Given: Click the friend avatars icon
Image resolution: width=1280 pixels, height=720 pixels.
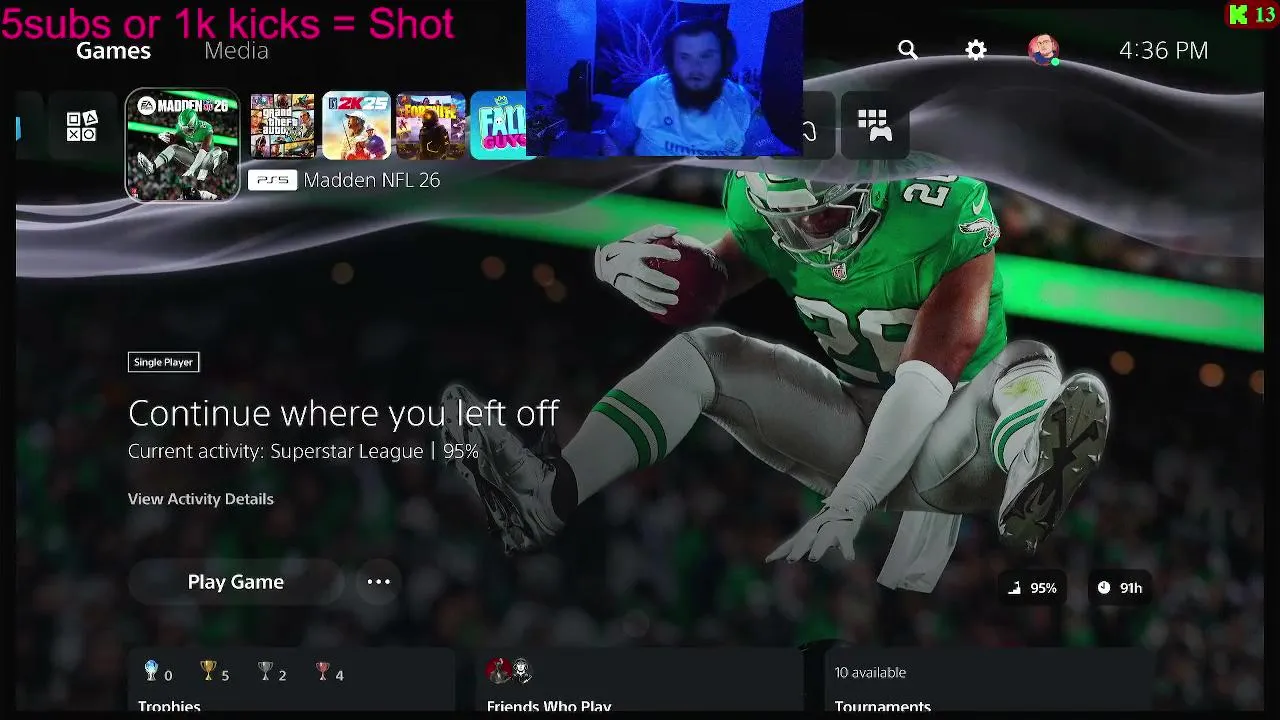Looking at the screenshot, I should coord(509,671).
